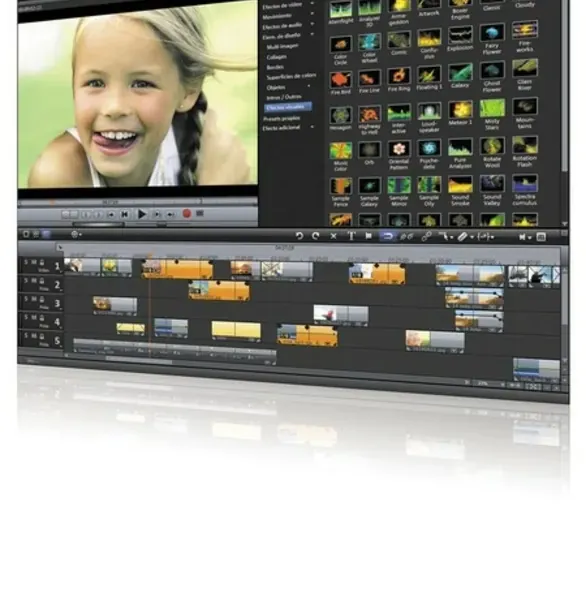Click the bracket insert mode icon in the toolbar
586x600 pixels.
click(483, 237)
